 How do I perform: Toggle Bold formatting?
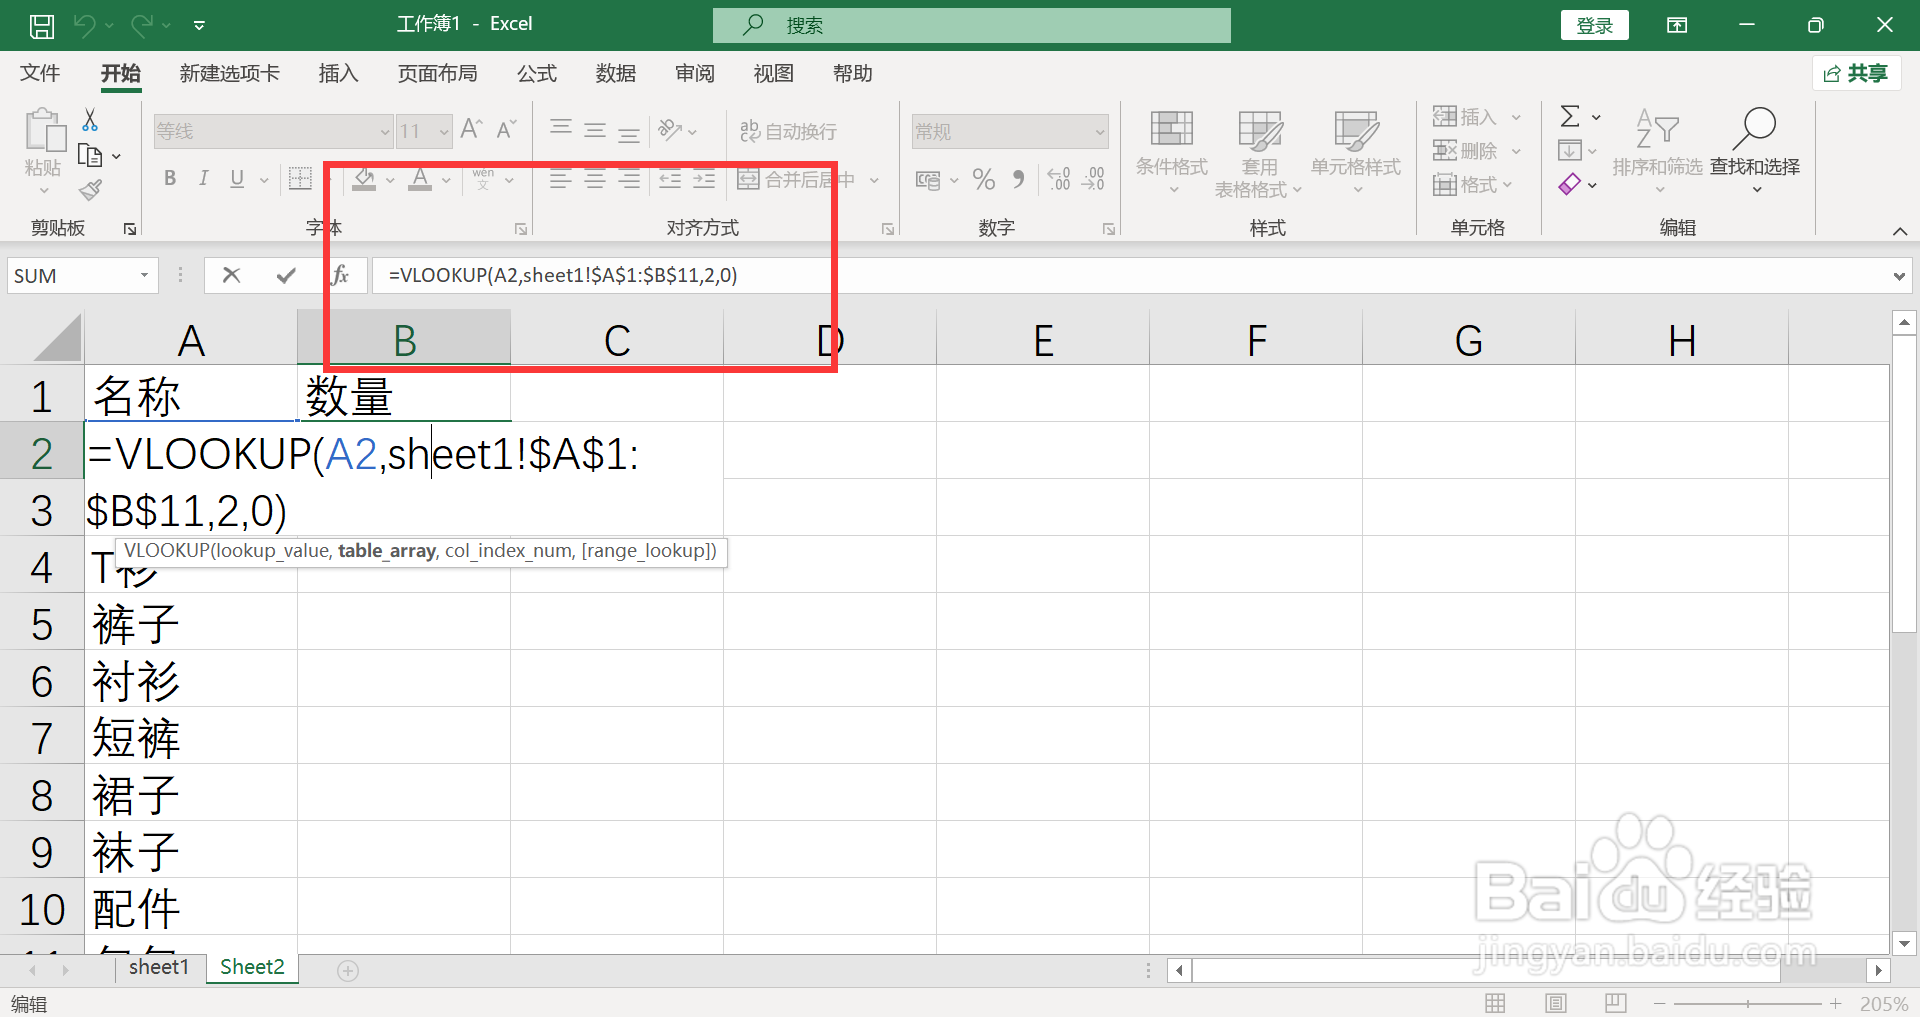(x=170, y=179)
